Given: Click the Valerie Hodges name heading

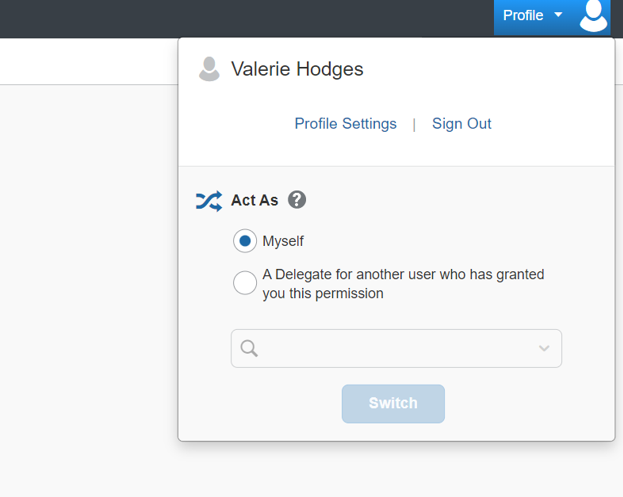Looking at the screenshot, I should tap(297, 69).
